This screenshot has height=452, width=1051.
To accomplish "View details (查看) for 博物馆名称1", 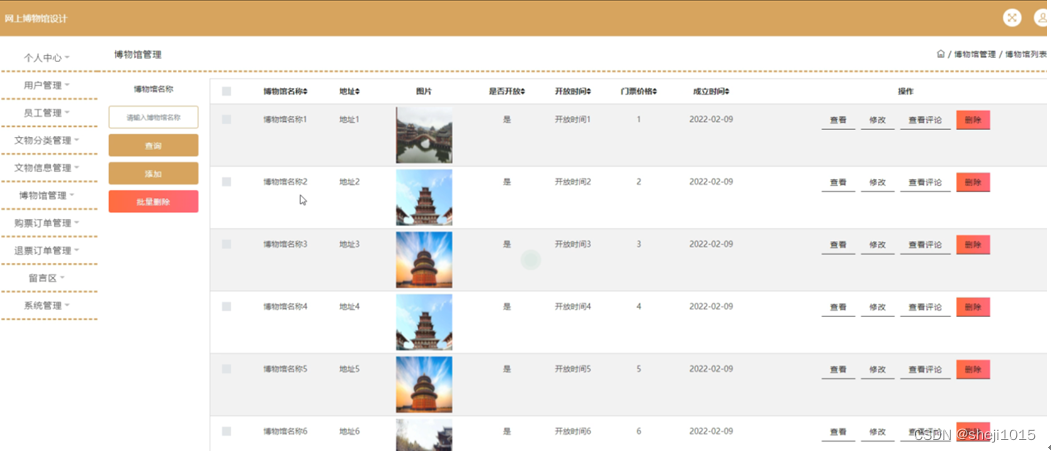I will click(838, 120).
